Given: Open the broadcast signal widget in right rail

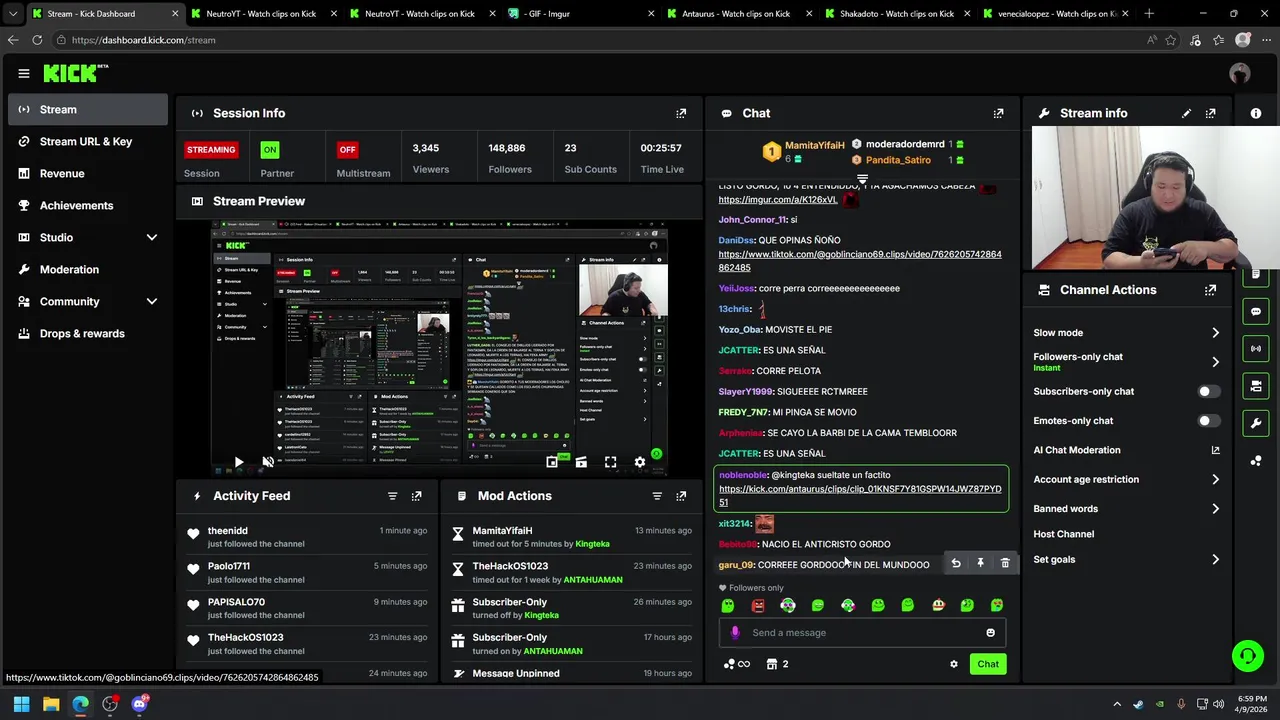Looking at the screenshot, I should pyautogui.click(x=1256, y=349).
